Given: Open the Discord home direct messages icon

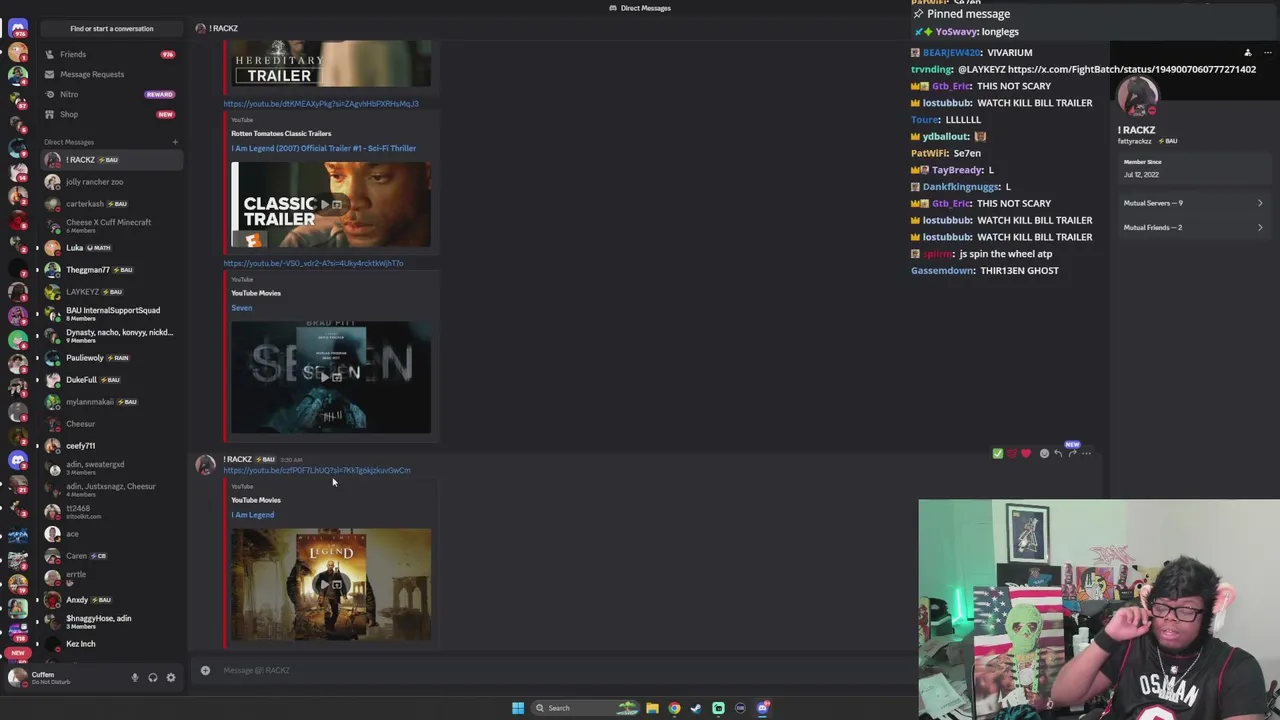Looking at the screenshot, I should [x=17, y=28].
